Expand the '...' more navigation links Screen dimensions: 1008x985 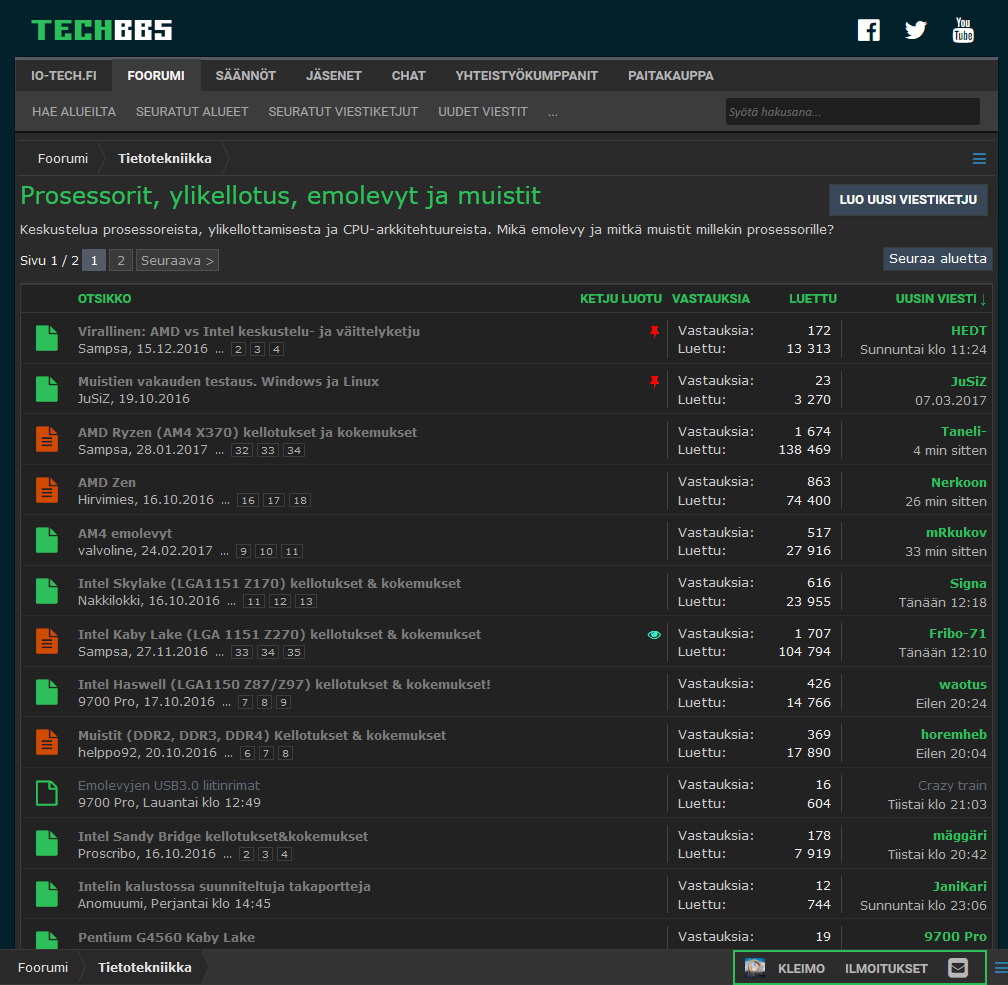tap(553, 112)
